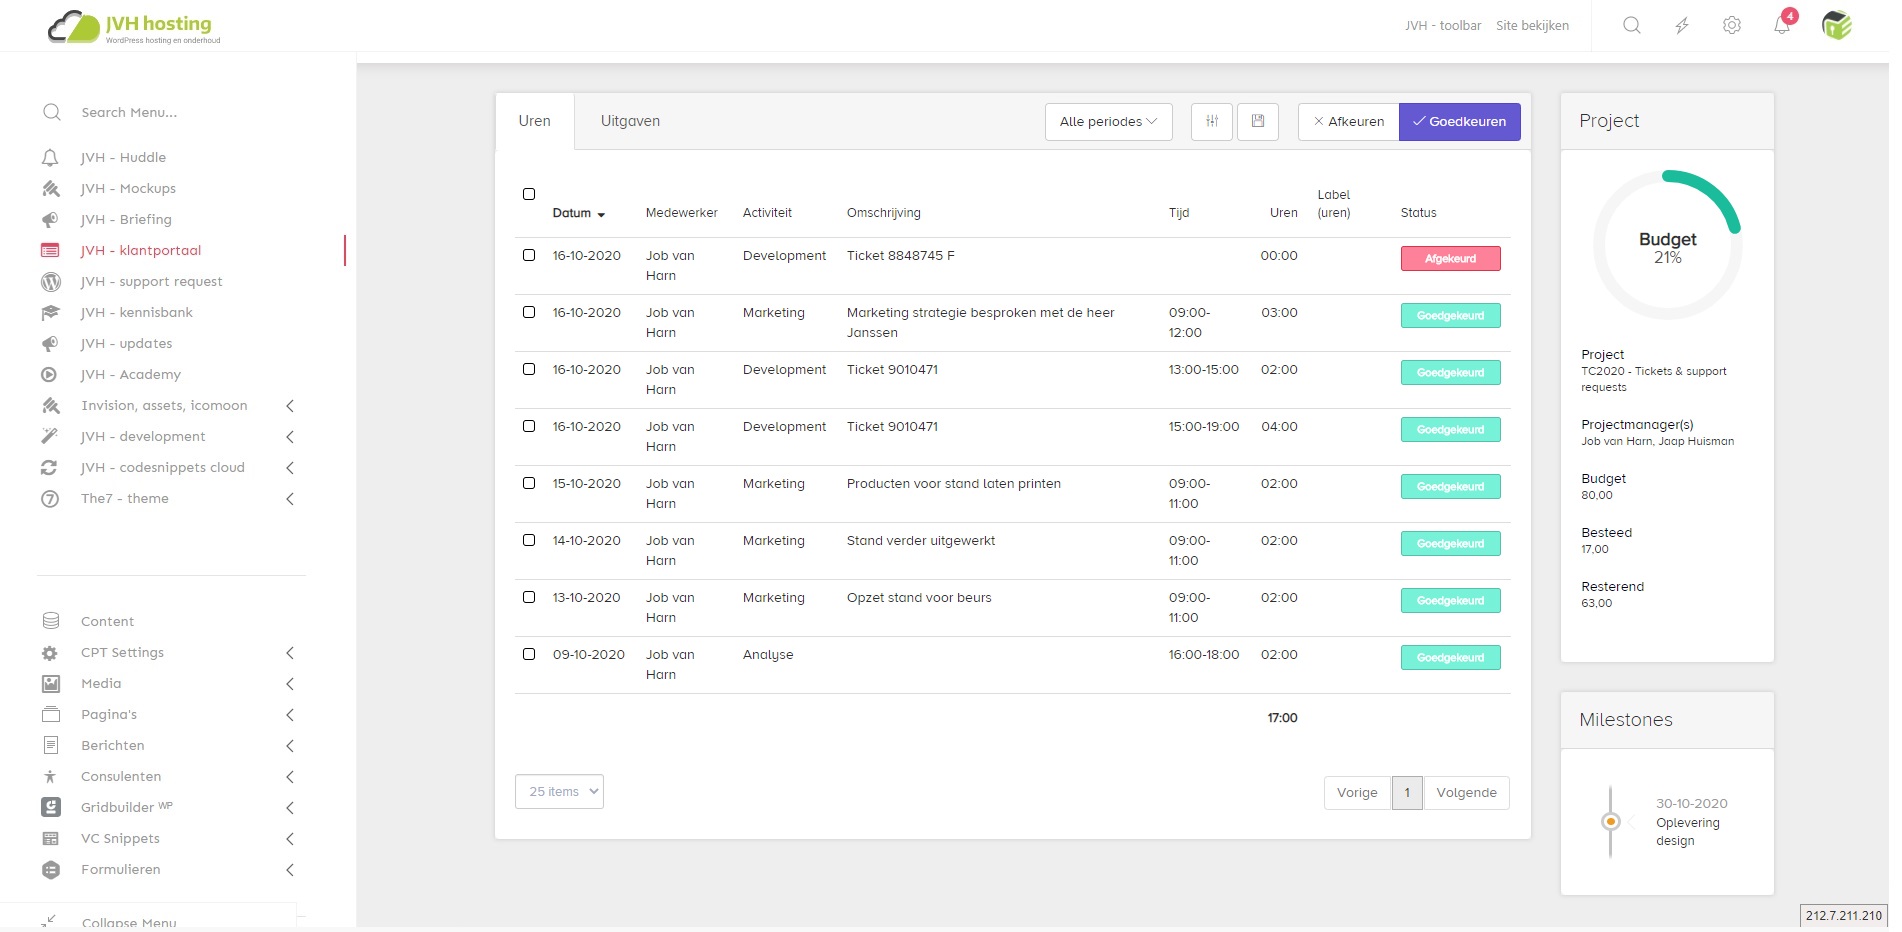Click the JVH hosting logo
Image resolution: width=1902 pixels, height=932 pixels.
pyautogui.click(x=134, y=28)
